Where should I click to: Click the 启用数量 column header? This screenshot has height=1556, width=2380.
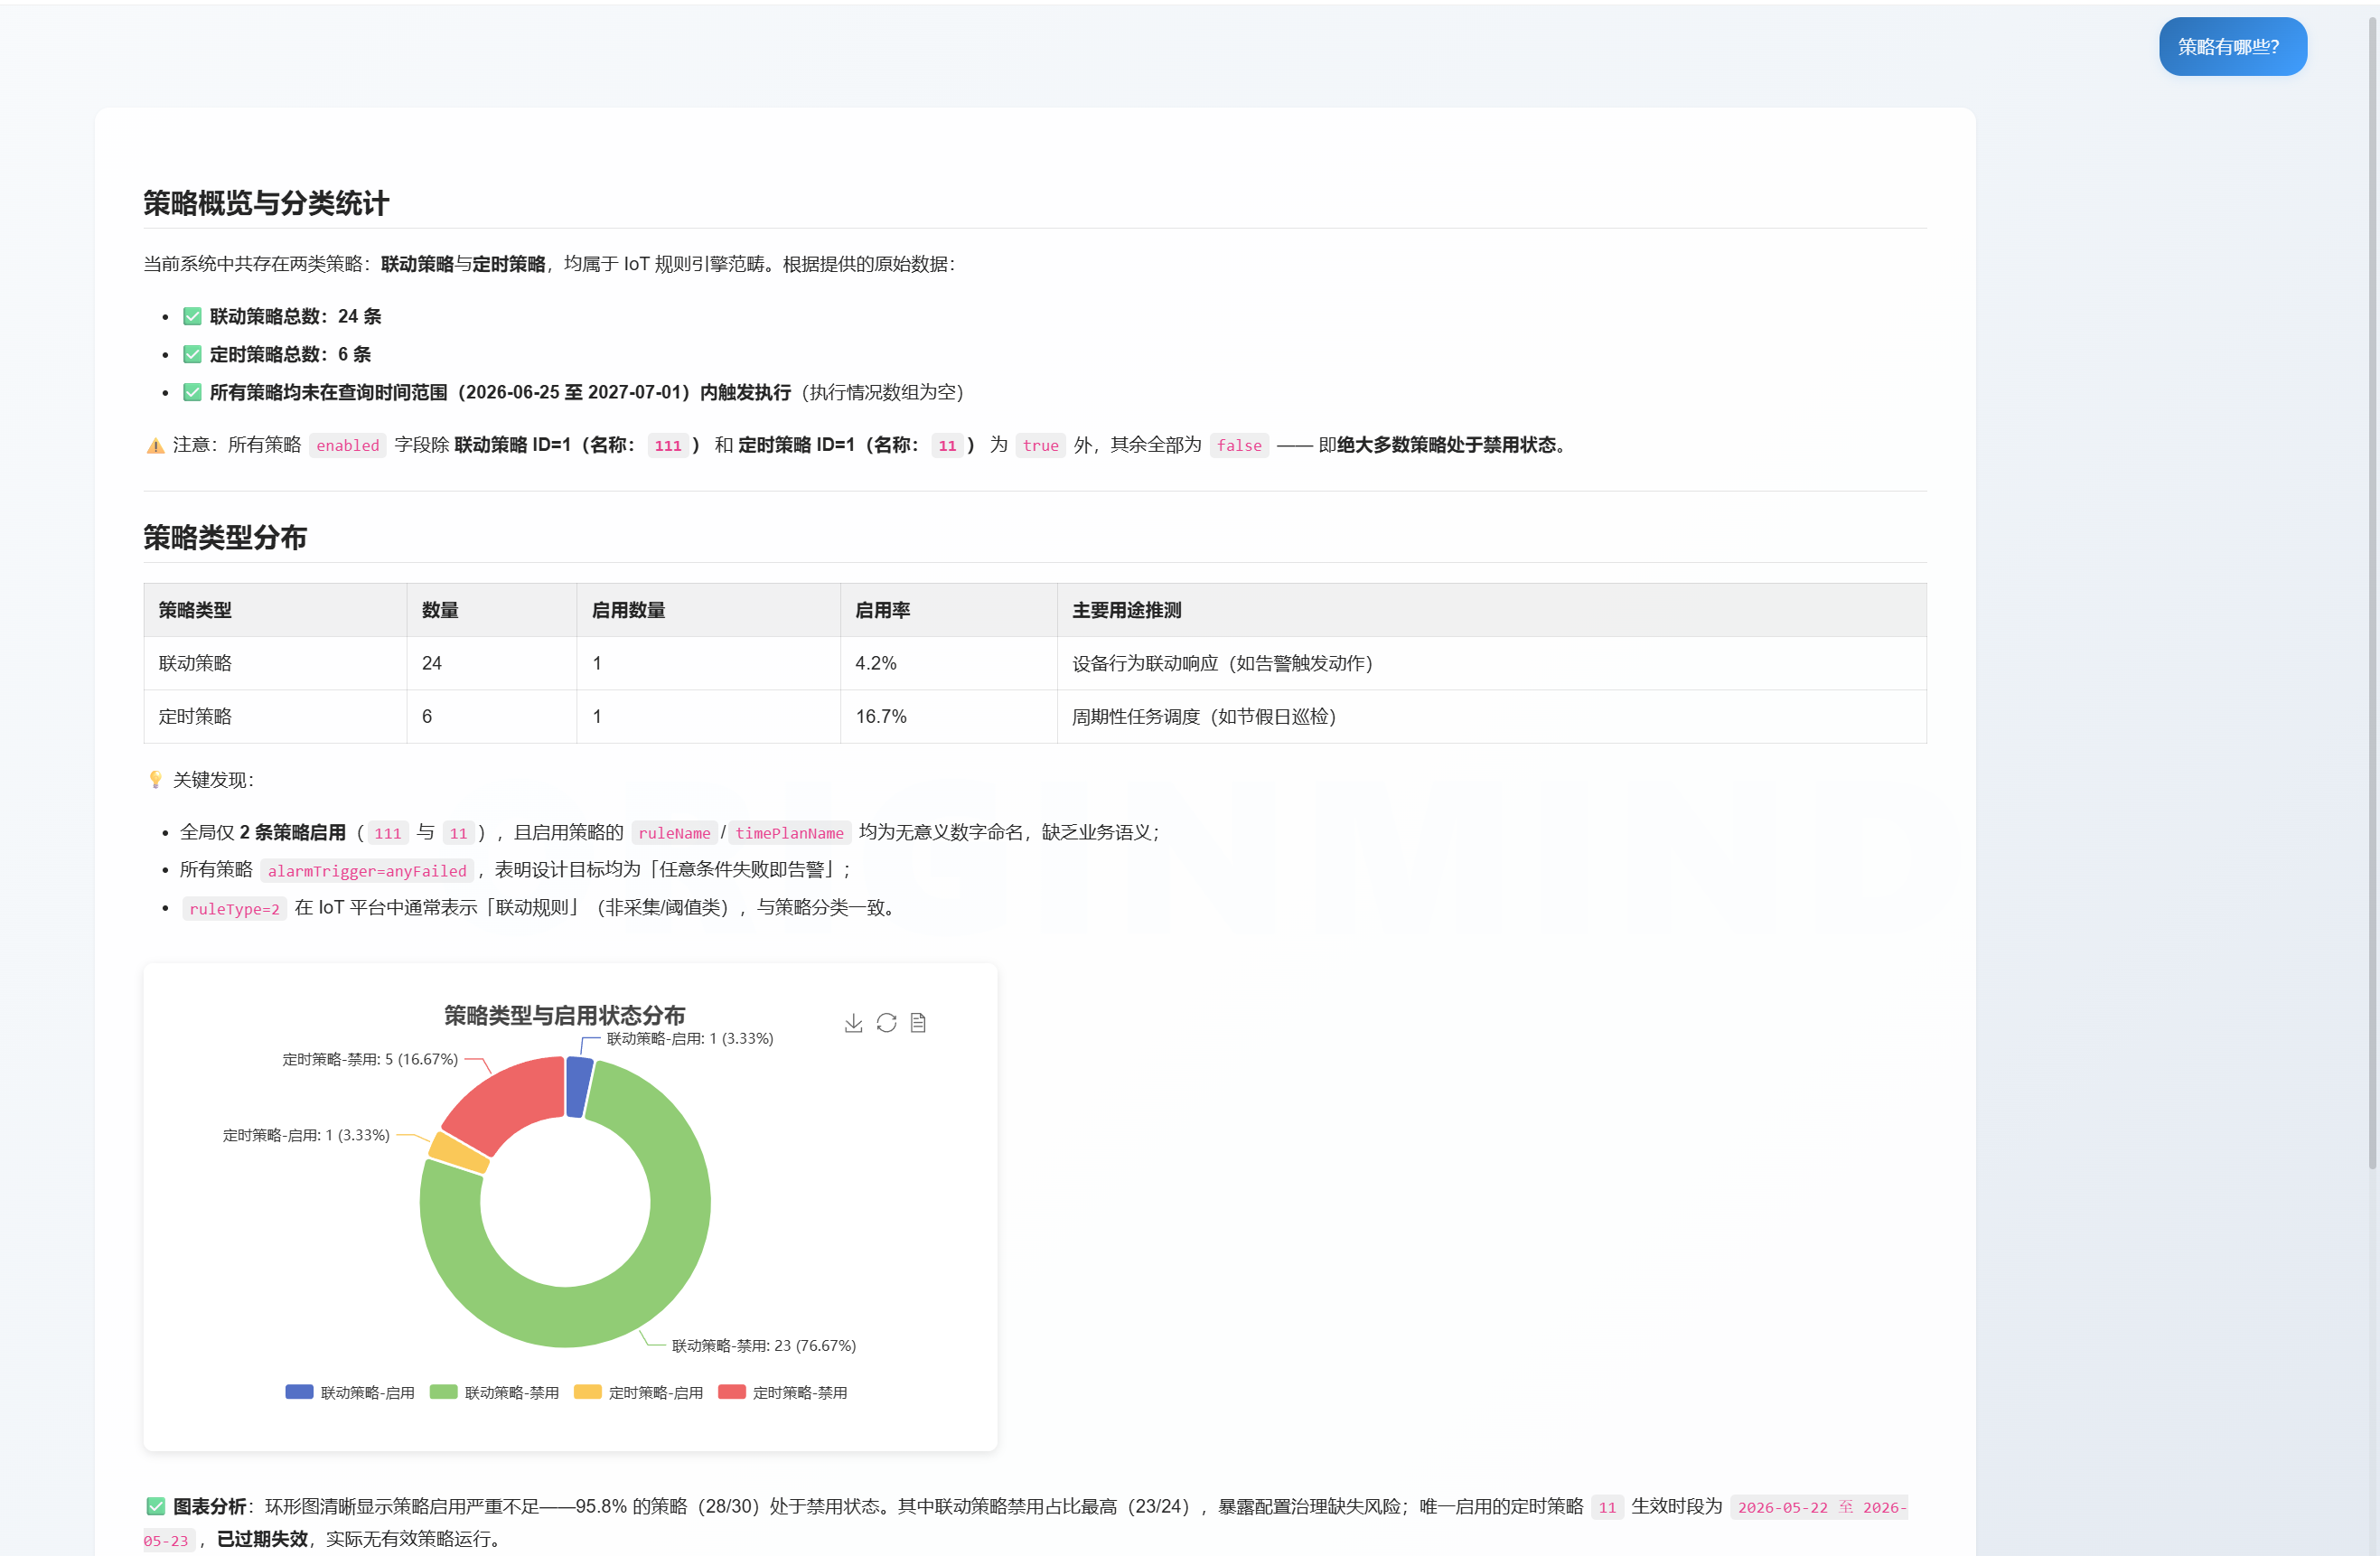(x=708, y=610)
